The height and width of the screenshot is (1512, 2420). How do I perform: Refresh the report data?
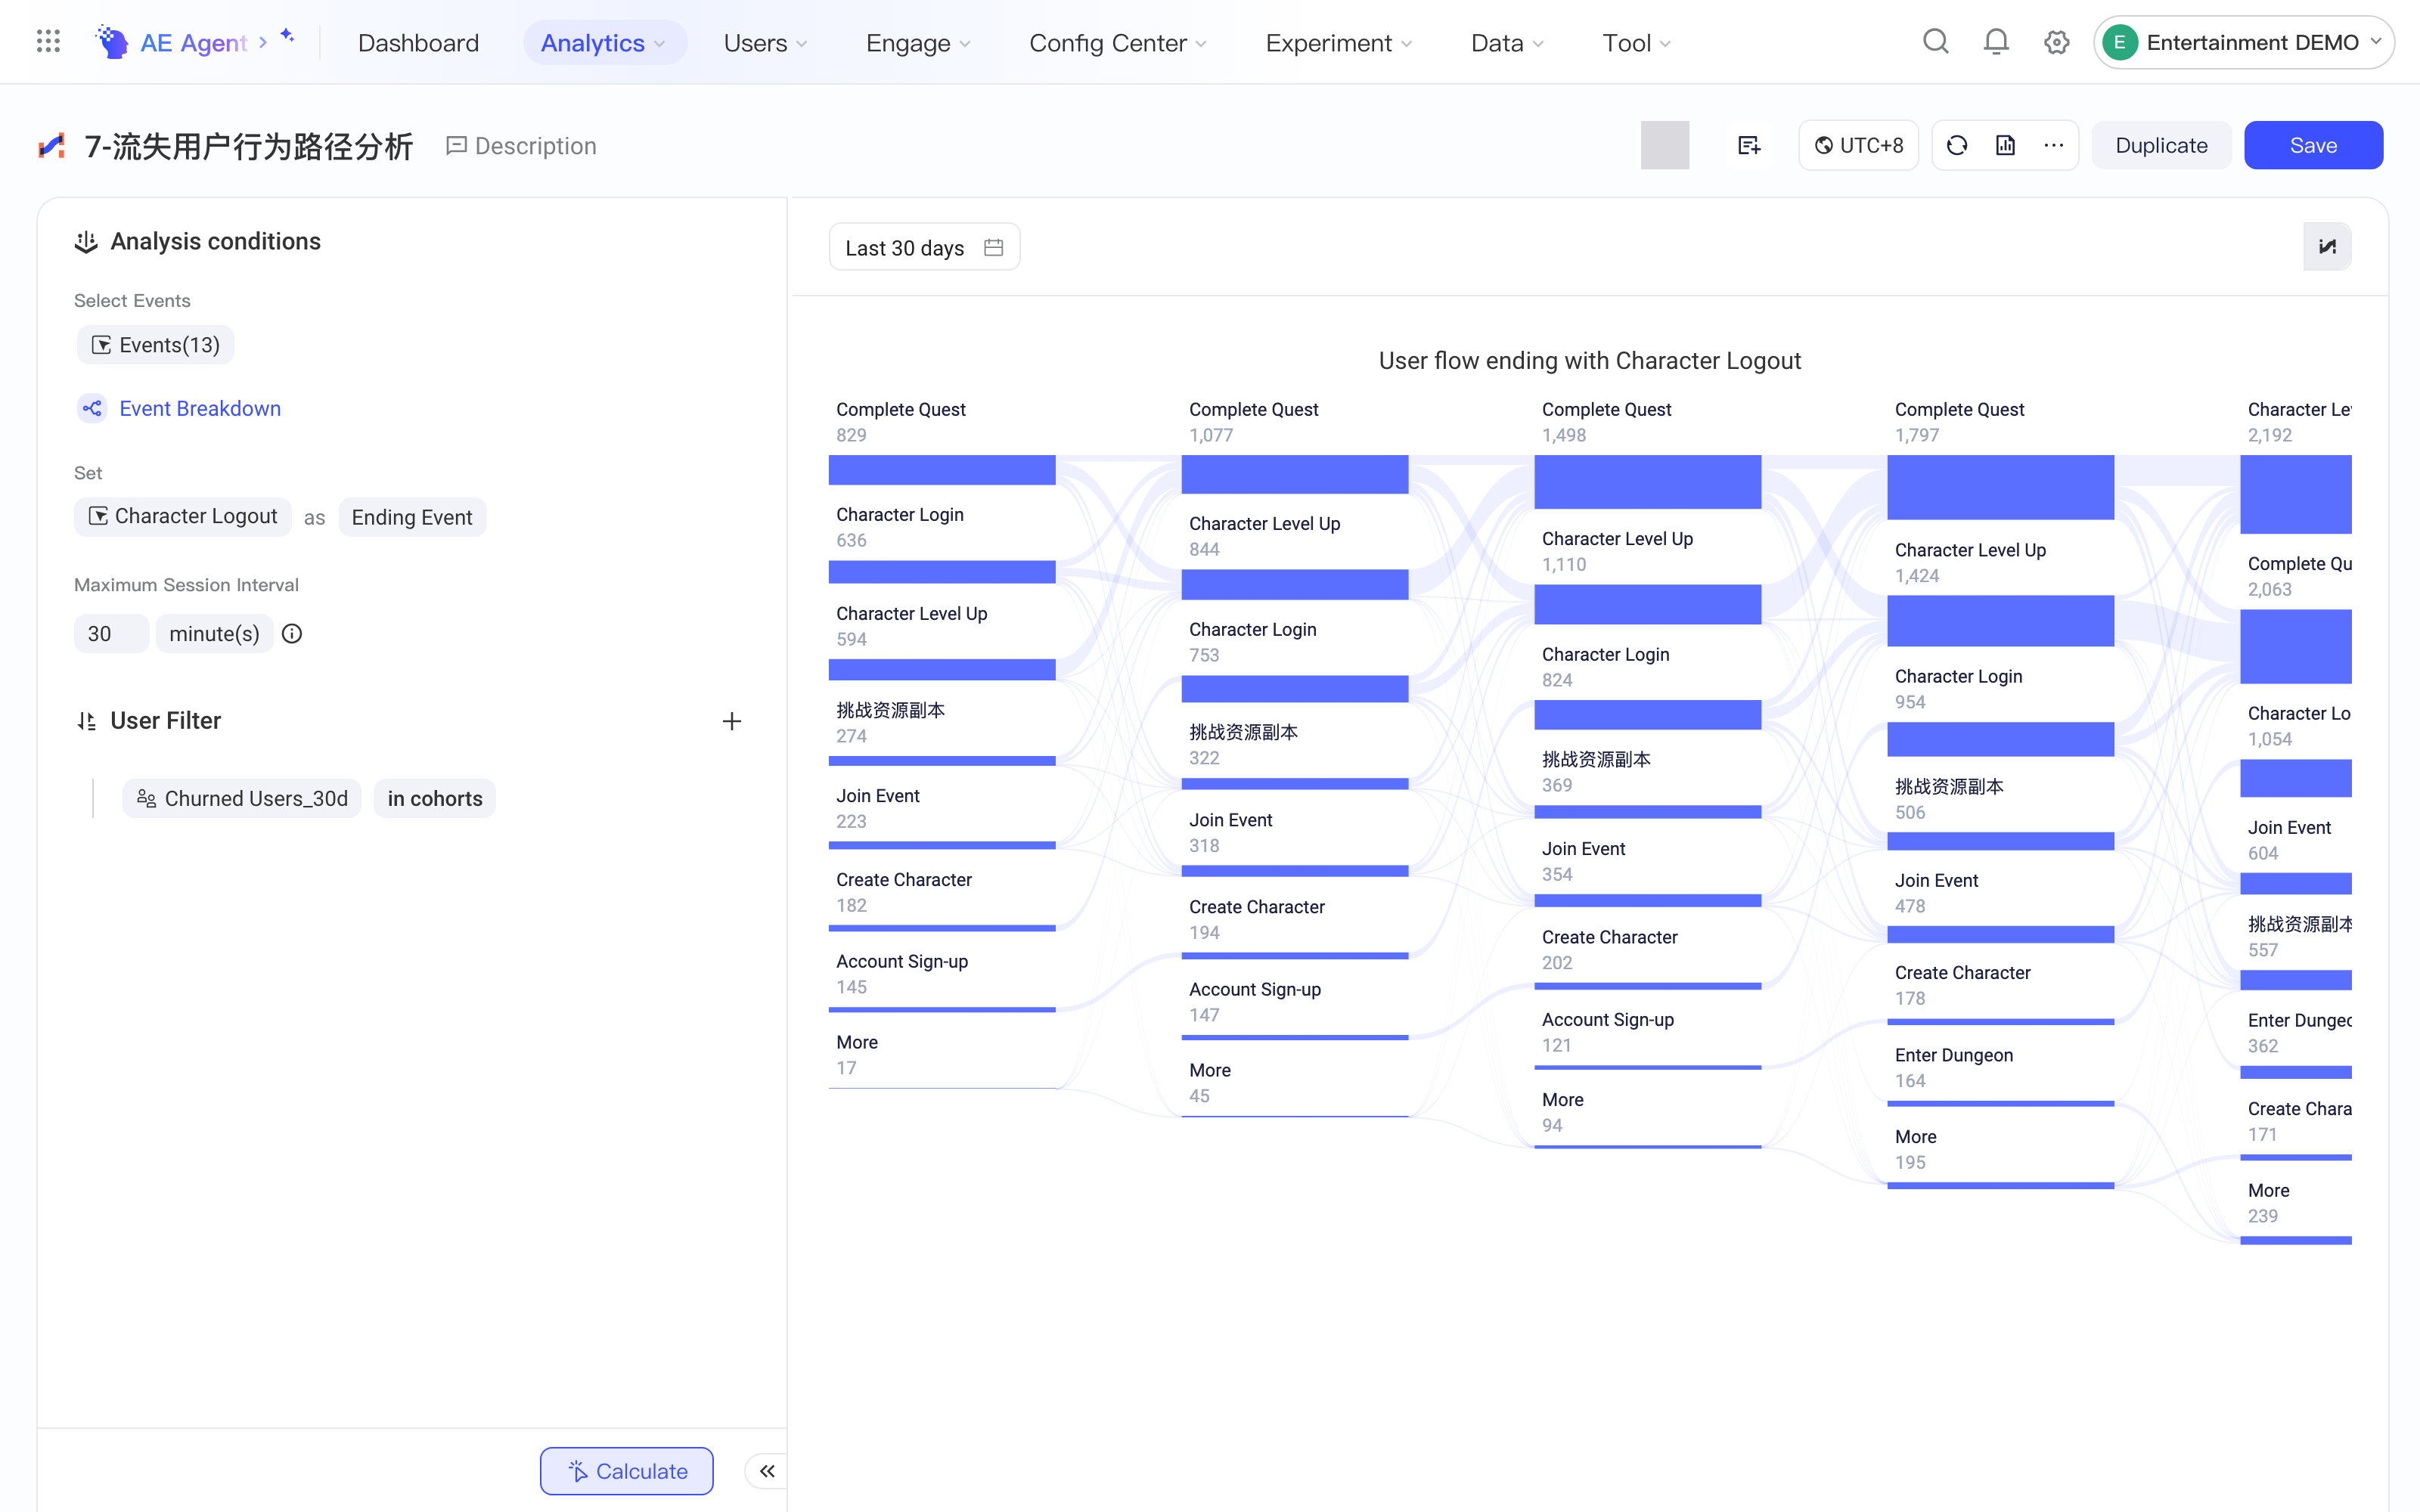(1957, 145)
